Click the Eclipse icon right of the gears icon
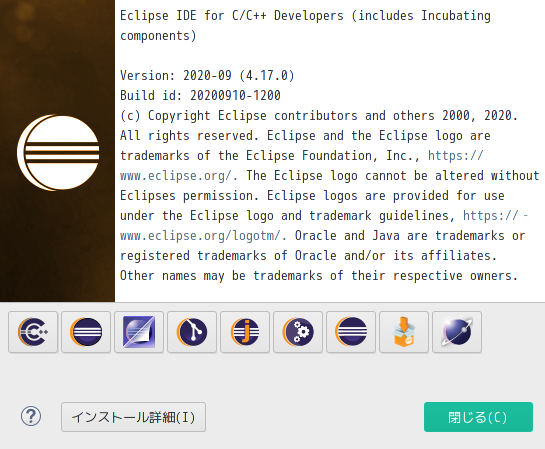 (351, 332)
